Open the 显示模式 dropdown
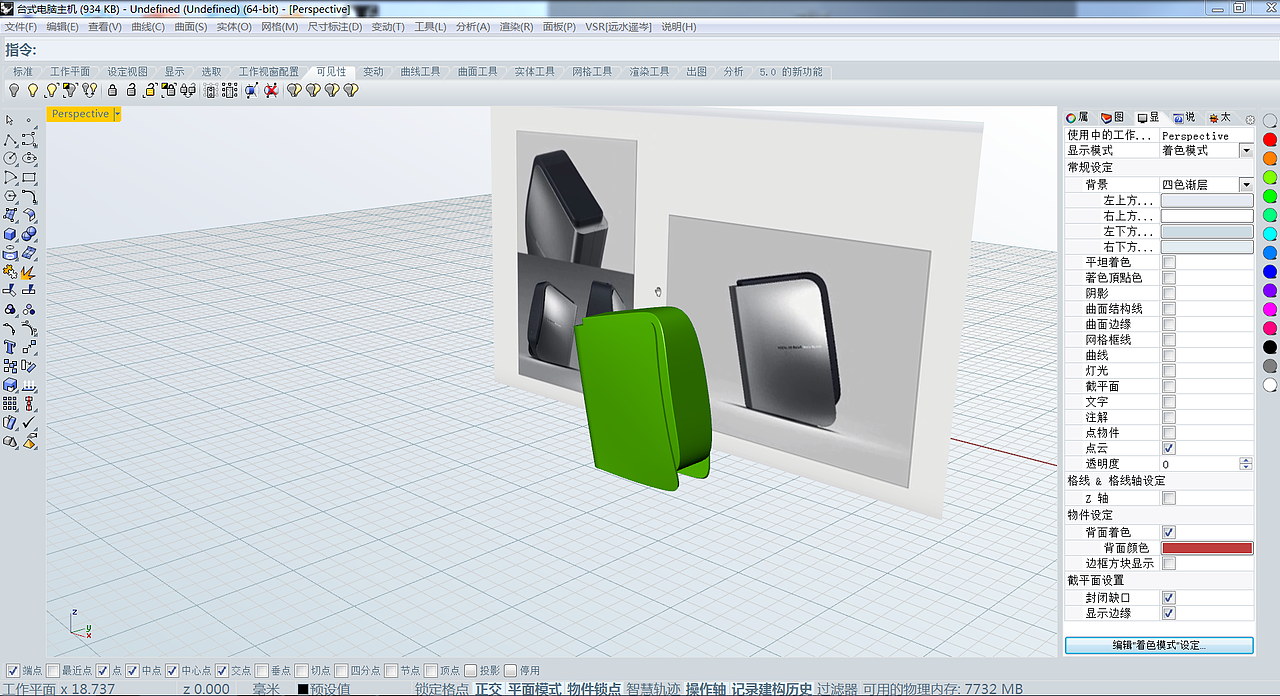The height and width of the screenshot is (696, 1280). click(x=1246, y=150)
